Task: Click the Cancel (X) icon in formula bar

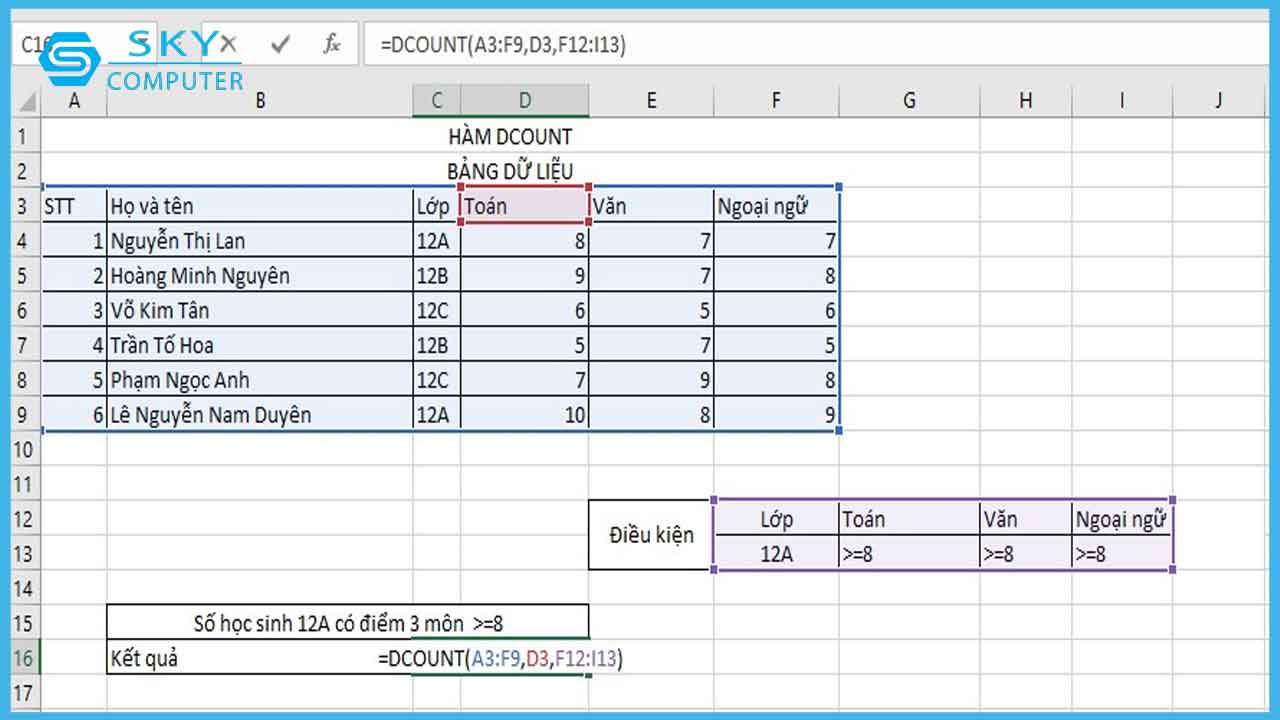Action: pyautogui.click(x=229, y=44)
